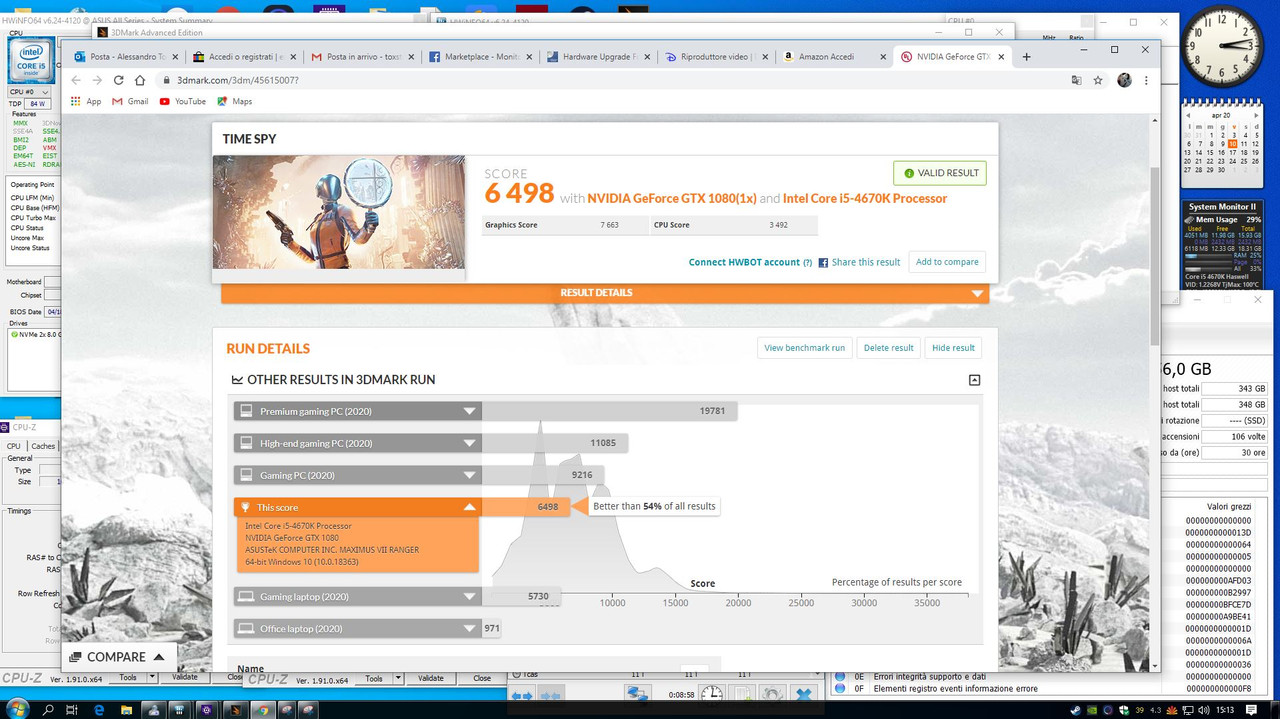Open File Explorer from taskbar

pos(128,709)
